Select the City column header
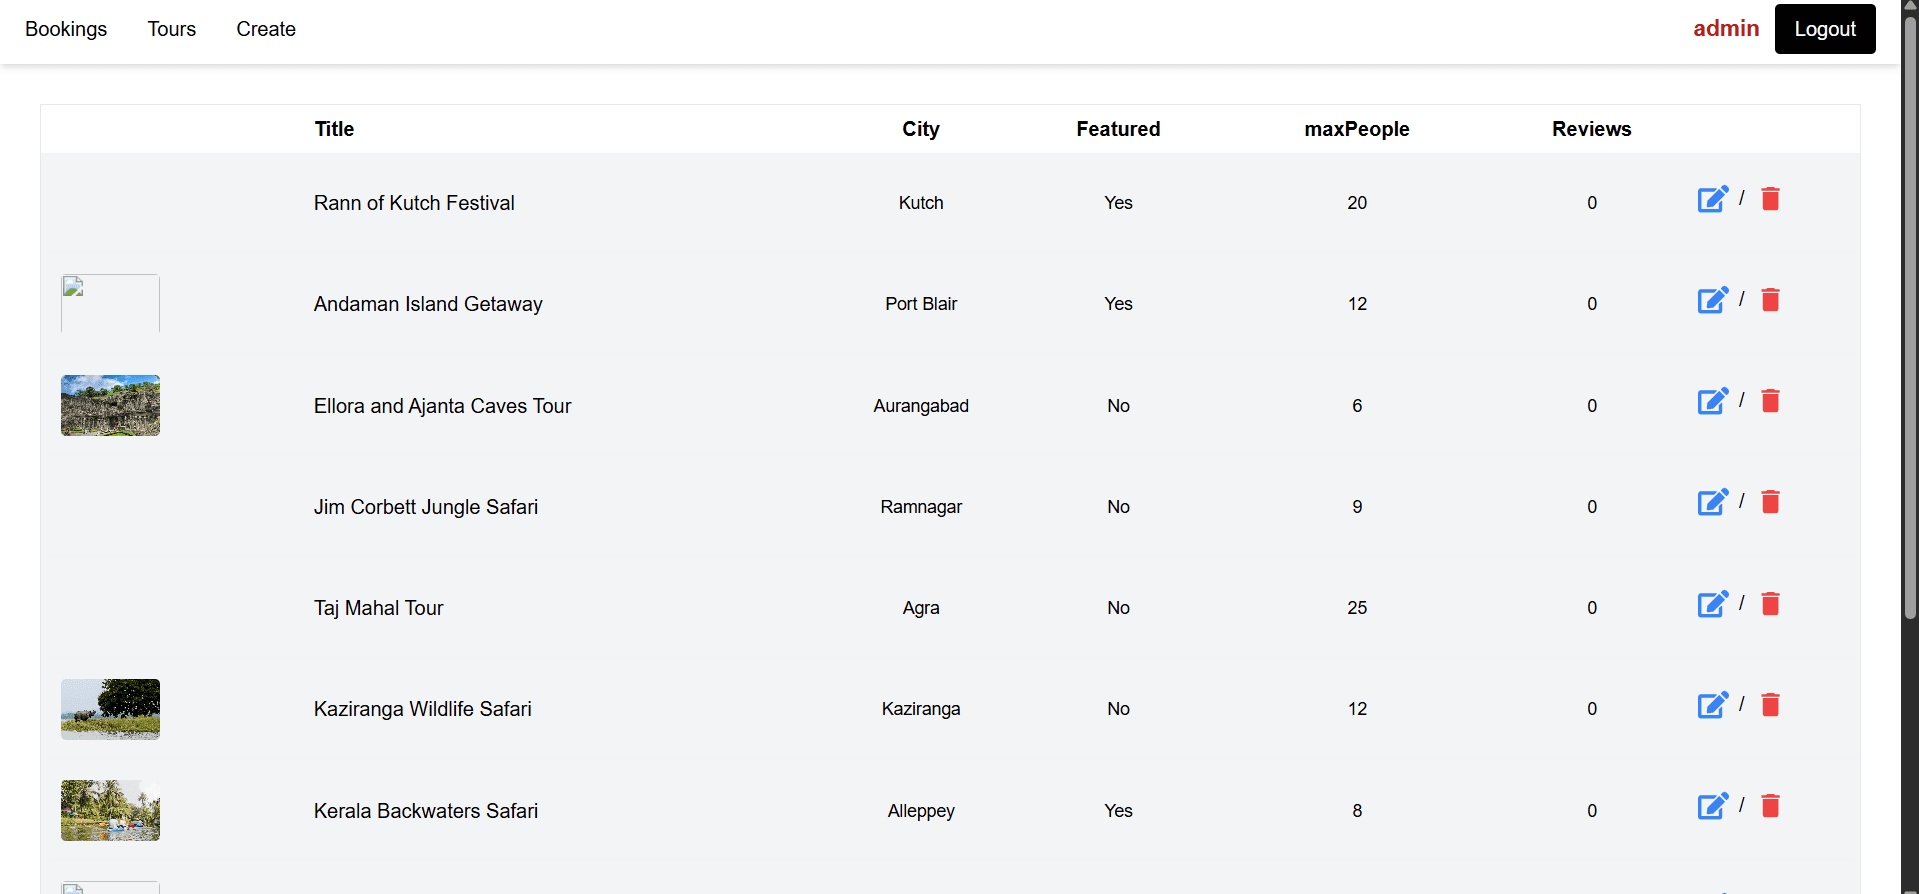 click(921, 129)
